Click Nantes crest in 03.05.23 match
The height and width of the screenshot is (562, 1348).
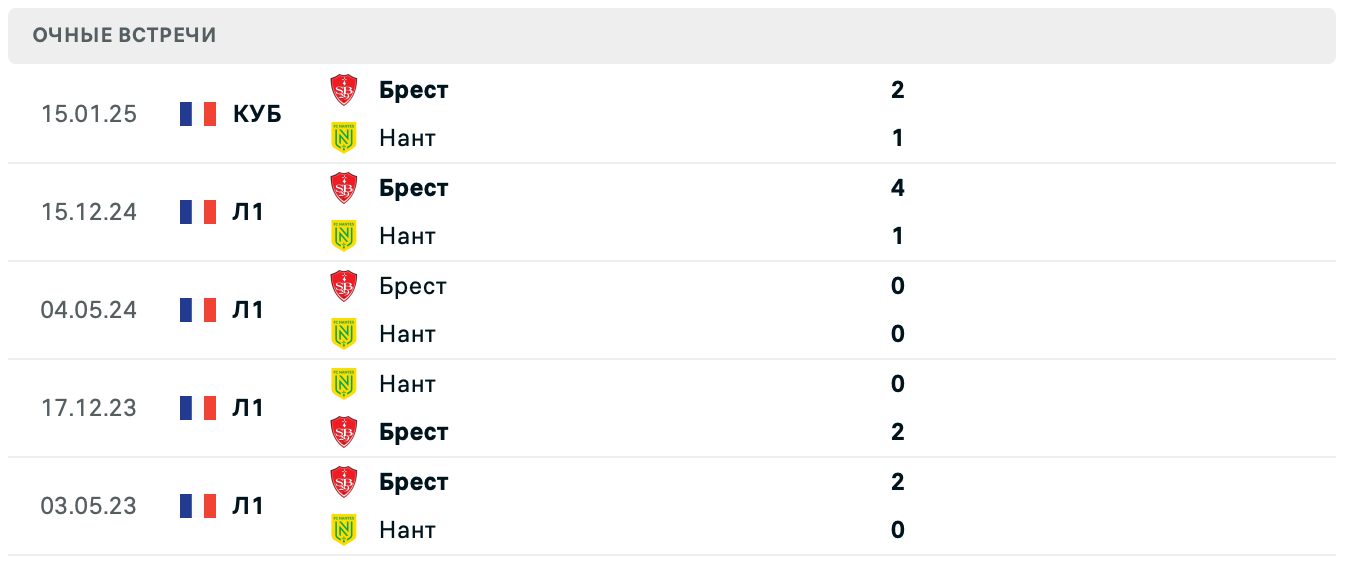click(x=344, y=529)
